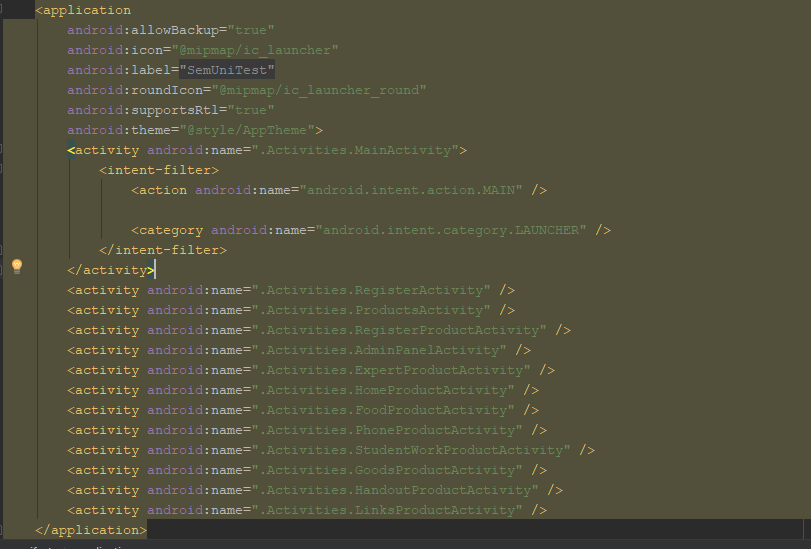The image size is (811, 549).
Task: Click the opening <intent-filter> tag
Action: (159, 170)
